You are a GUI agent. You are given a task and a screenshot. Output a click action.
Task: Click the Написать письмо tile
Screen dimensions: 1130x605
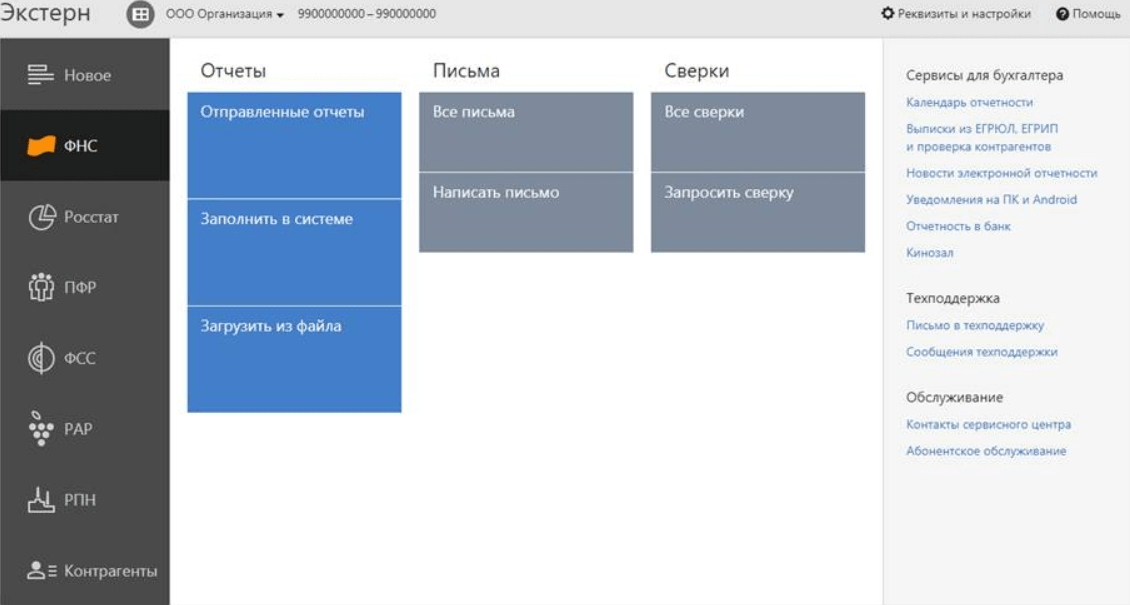[x=526, y=212]
